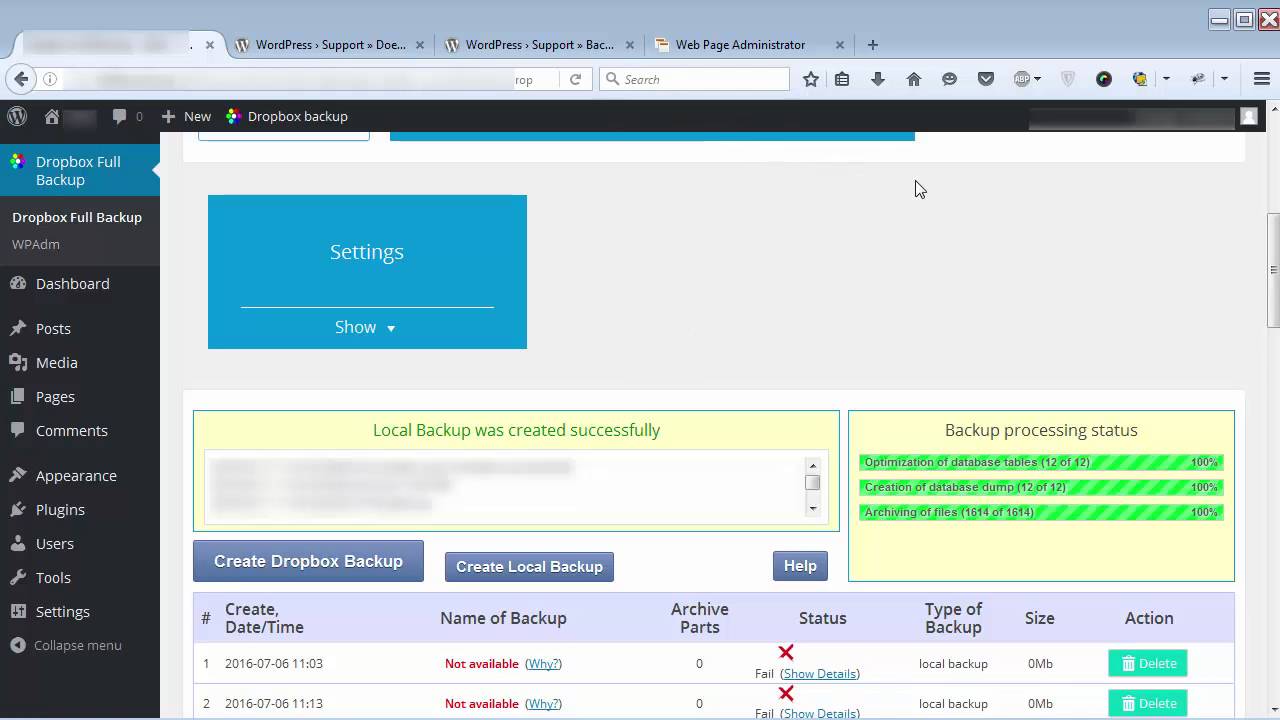Click the Create Dropbox Backup button

coord(308,561)
